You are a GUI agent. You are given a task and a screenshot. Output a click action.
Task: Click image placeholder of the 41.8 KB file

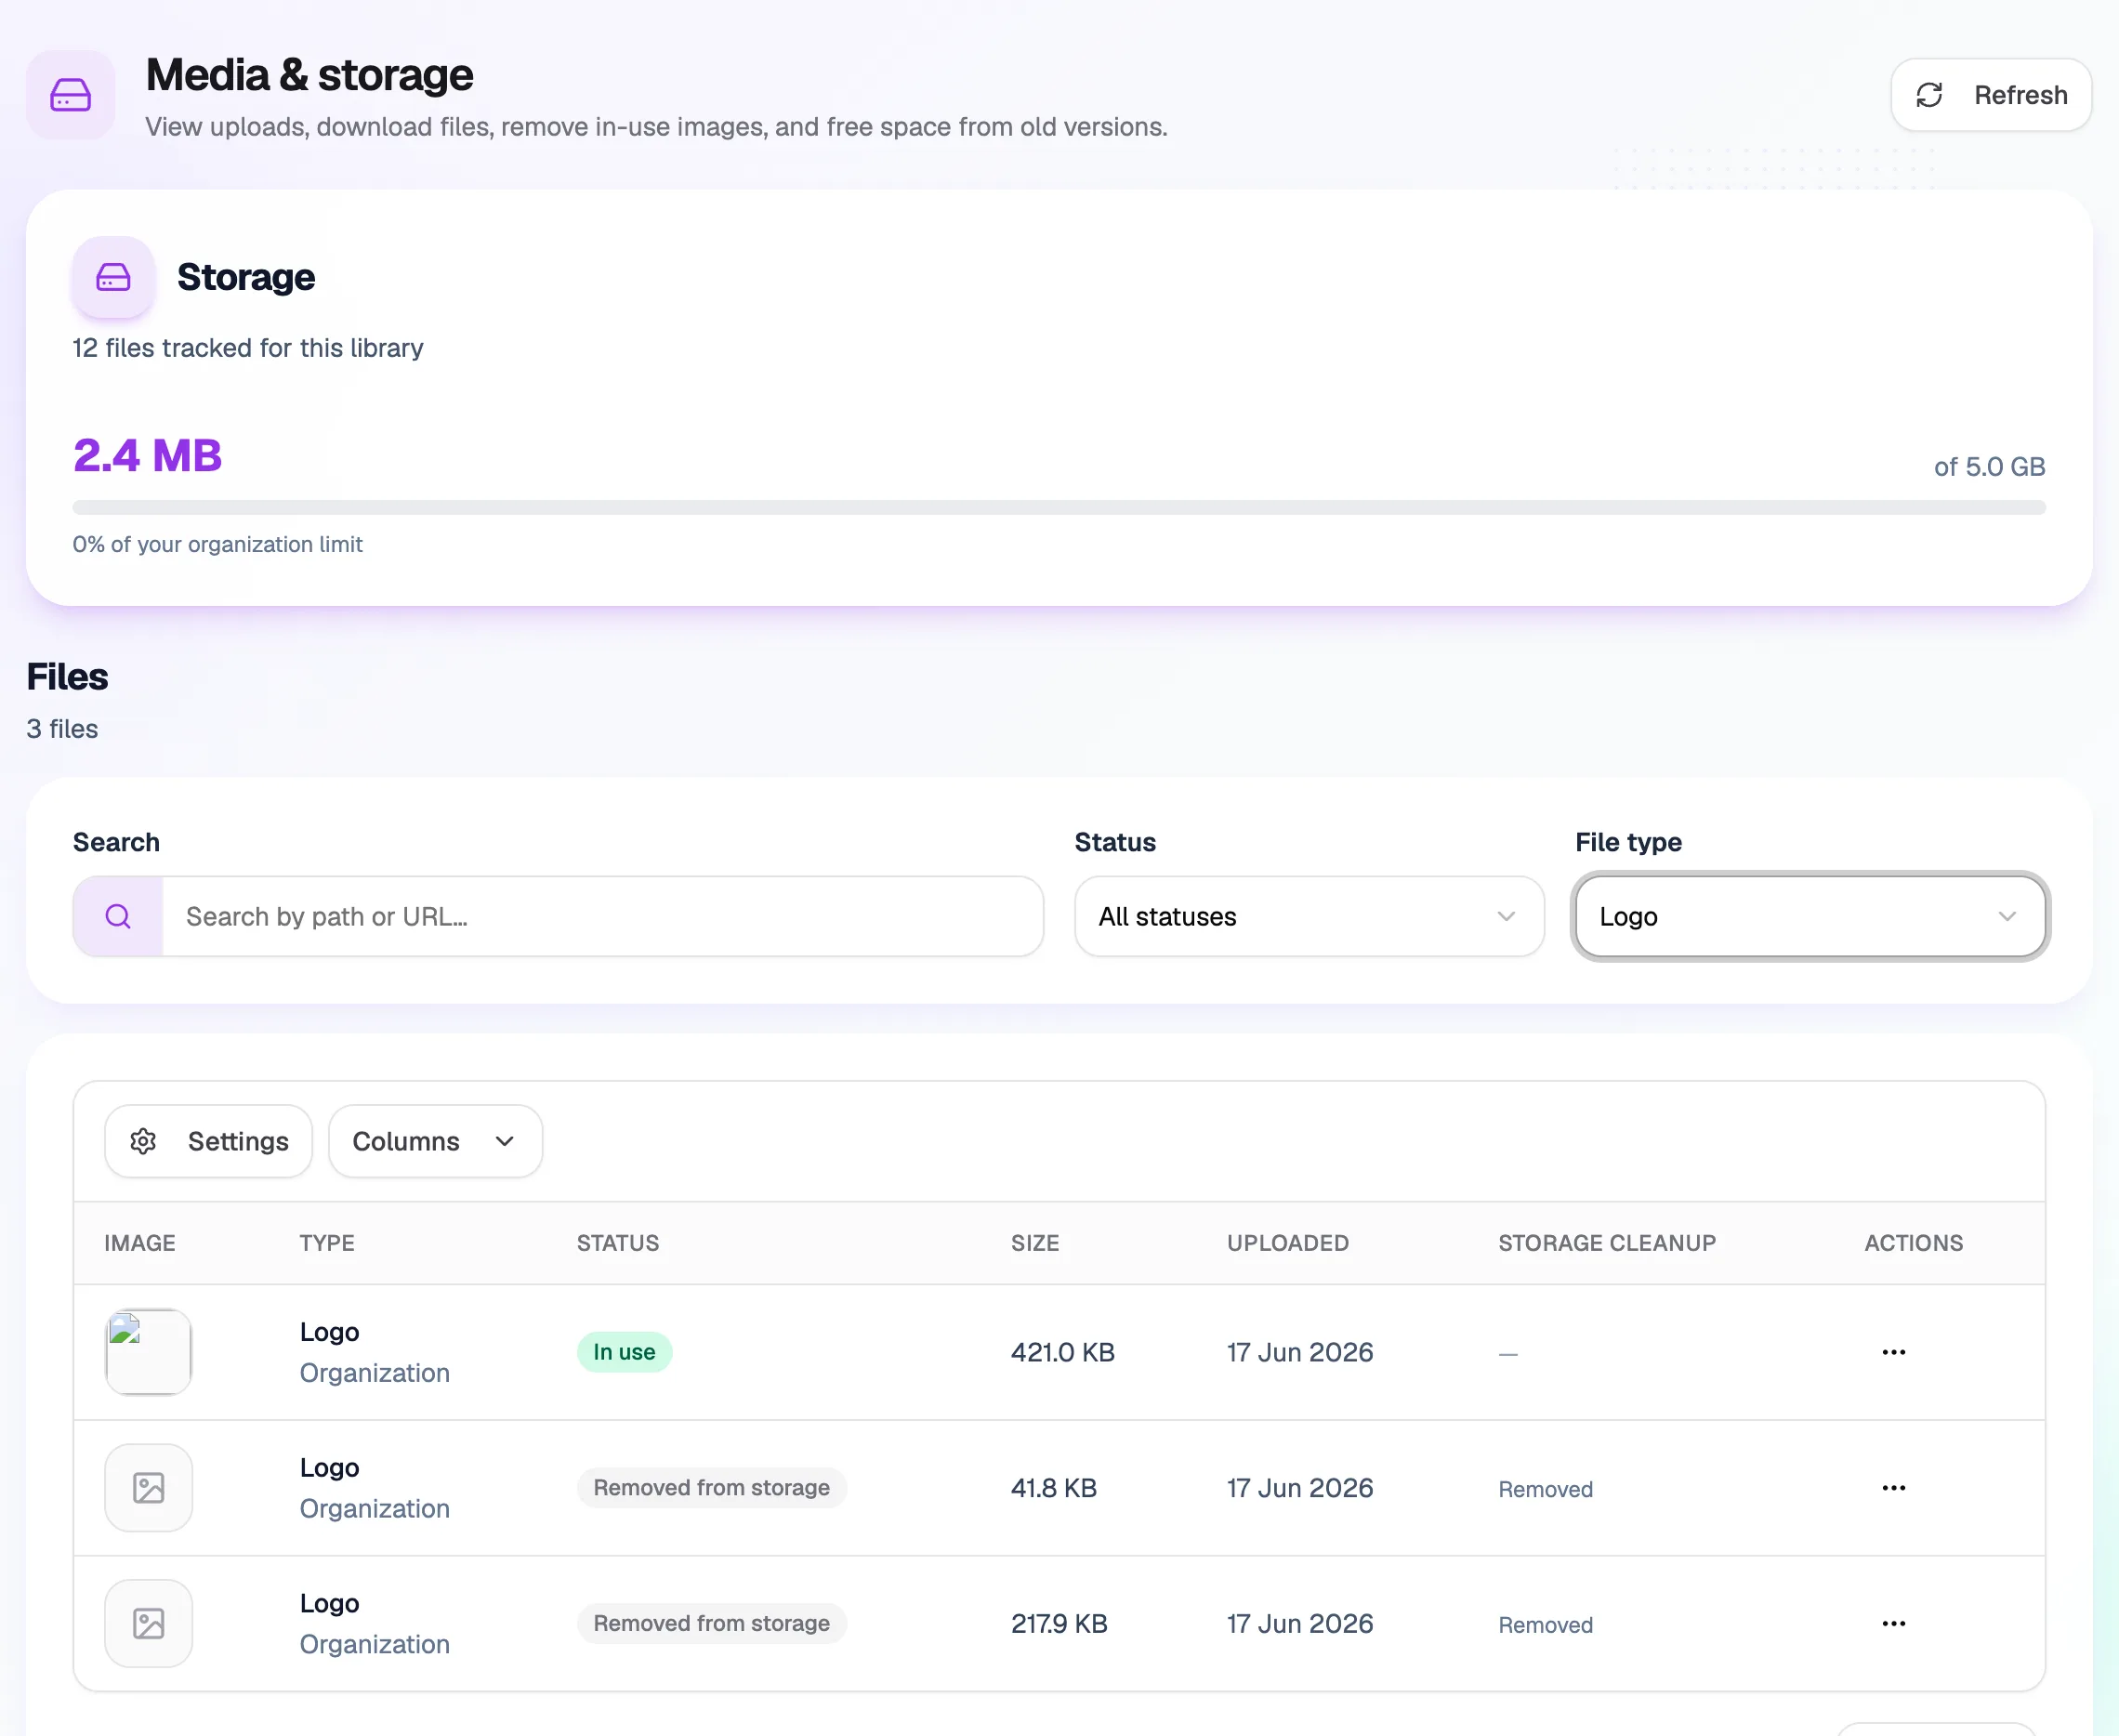point(148,1488)
